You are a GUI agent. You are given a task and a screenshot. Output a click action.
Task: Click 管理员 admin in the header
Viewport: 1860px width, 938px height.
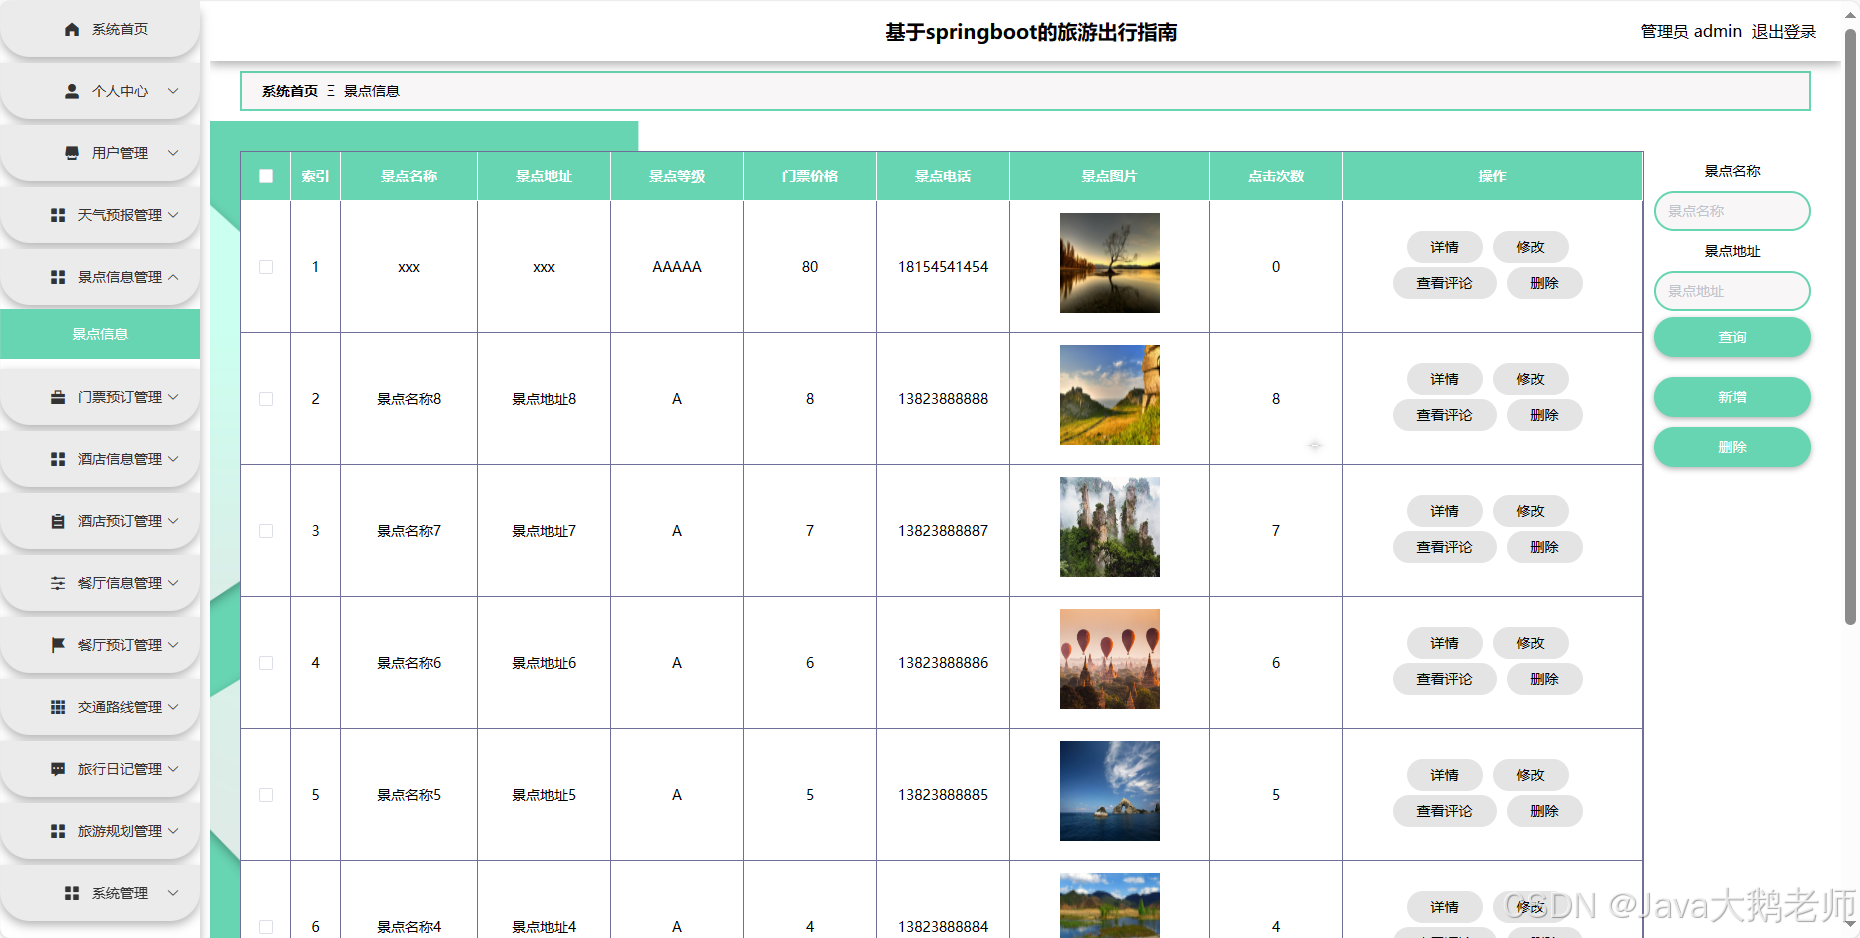pos(1691,31)
